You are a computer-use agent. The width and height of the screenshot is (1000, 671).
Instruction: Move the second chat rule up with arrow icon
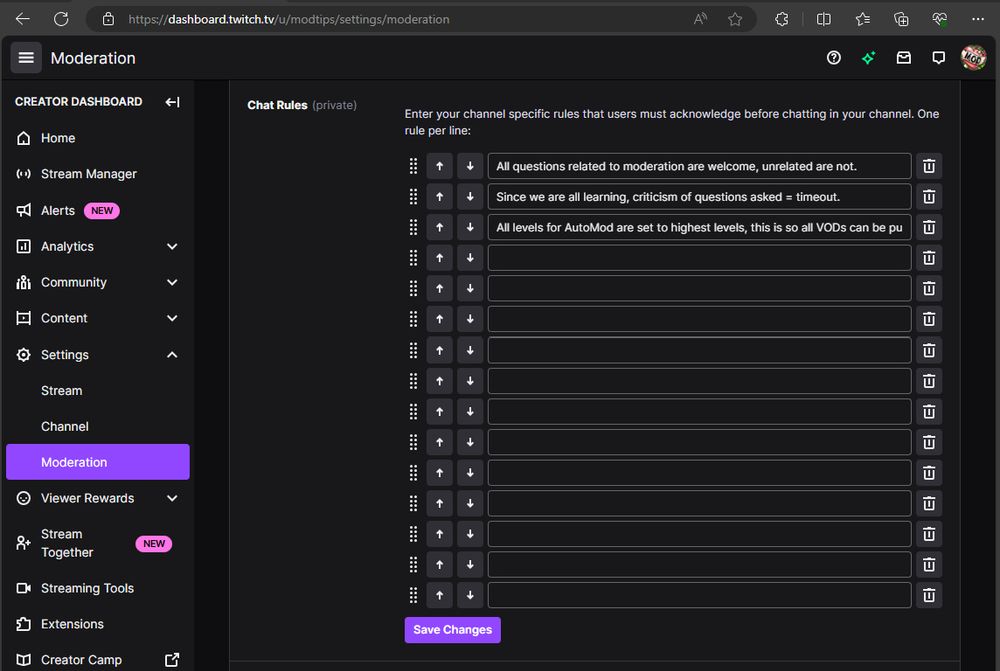tap(439, 196)
